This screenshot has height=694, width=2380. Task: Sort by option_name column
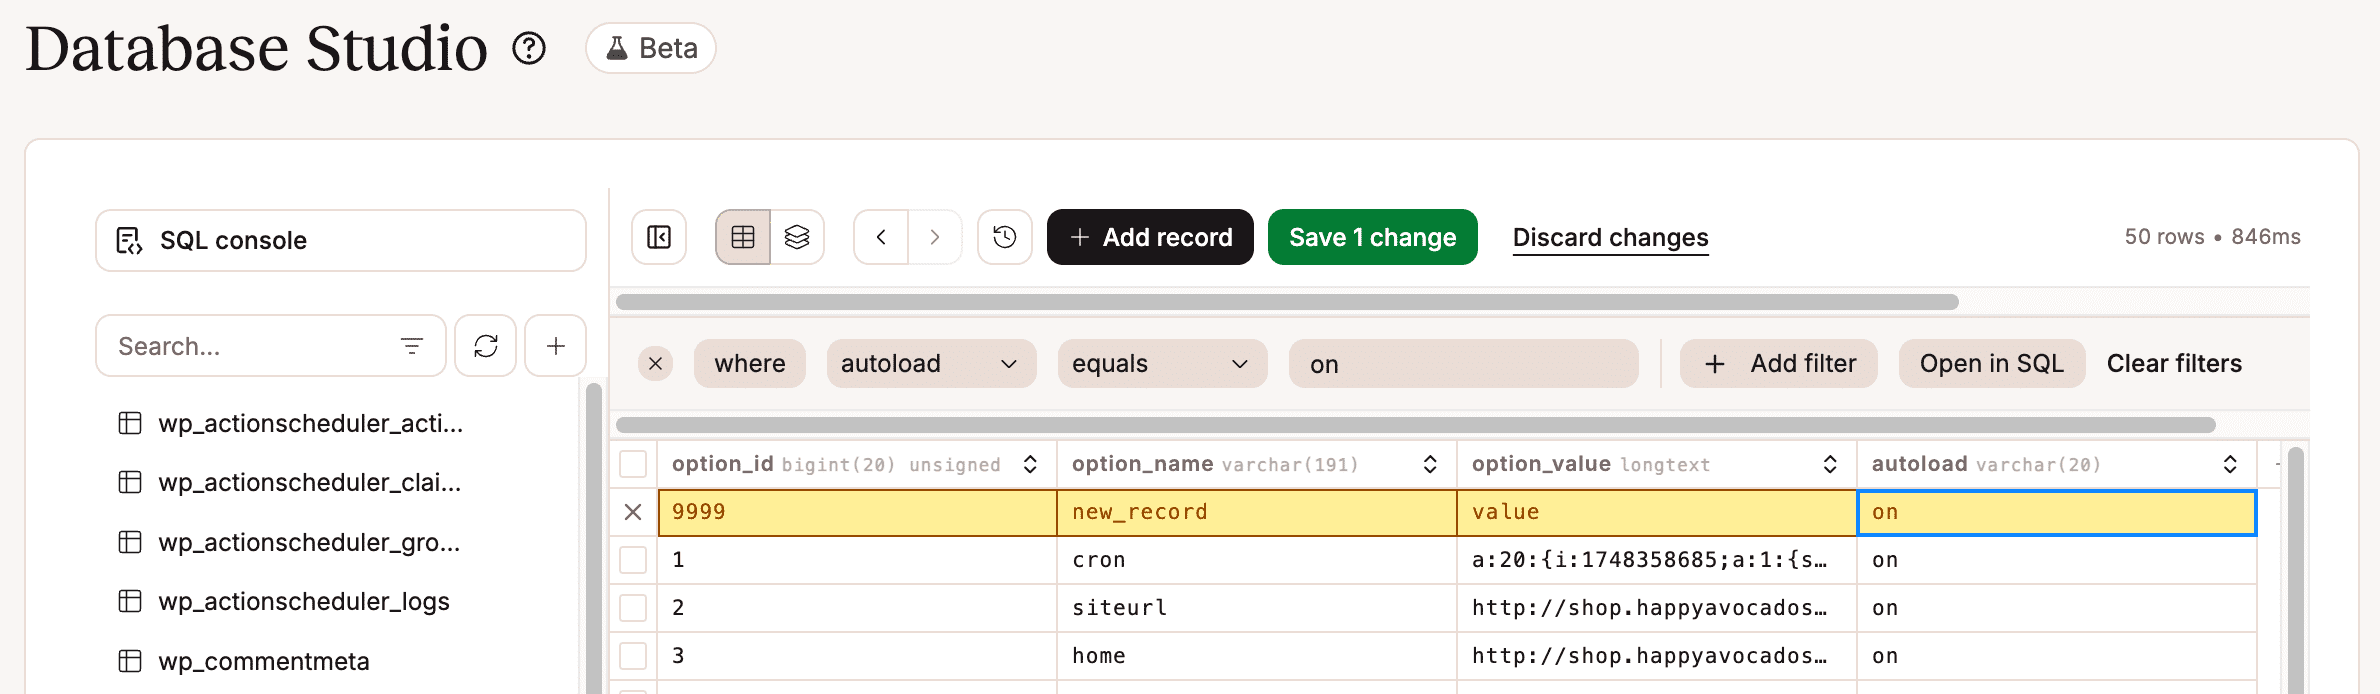coord(1430,464)
